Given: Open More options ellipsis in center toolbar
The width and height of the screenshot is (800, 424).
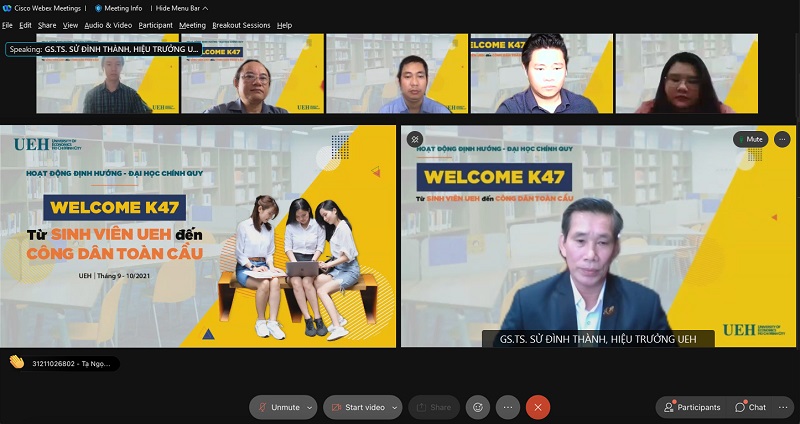Looking at the screenshot, I should 508,407.
